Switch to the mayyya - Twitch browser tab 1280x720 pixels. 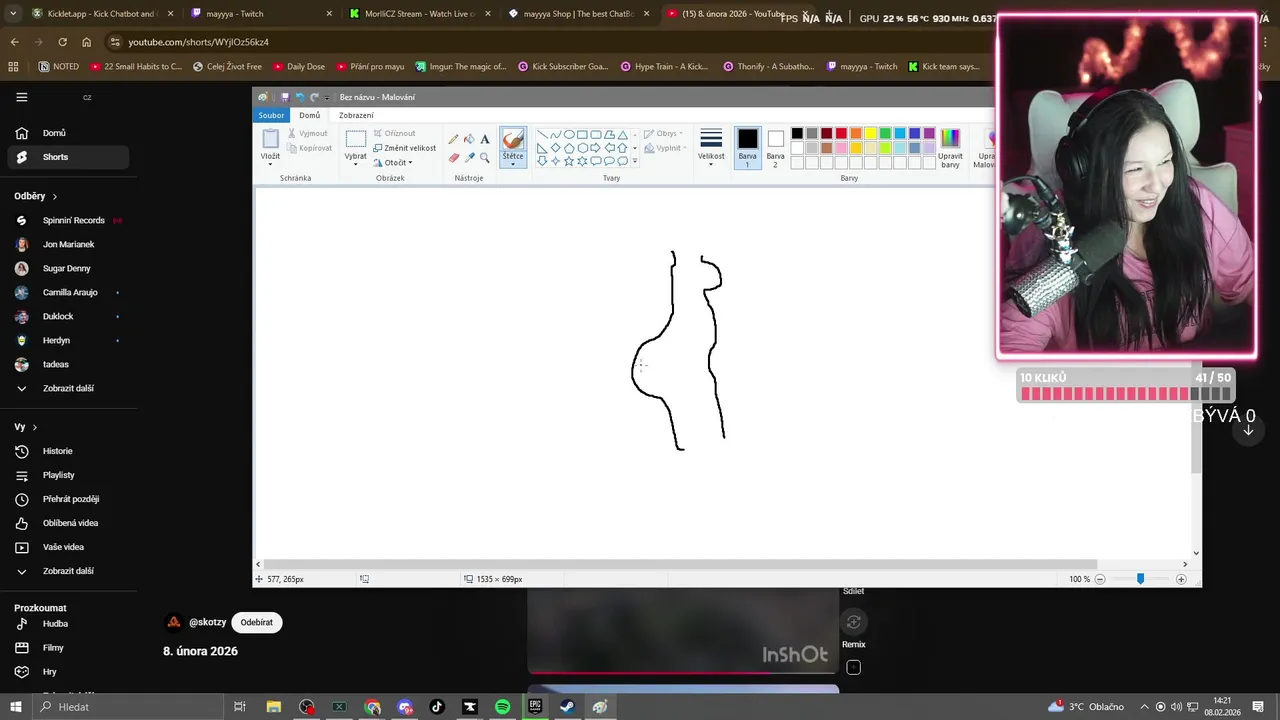click(x=260, y=14)
